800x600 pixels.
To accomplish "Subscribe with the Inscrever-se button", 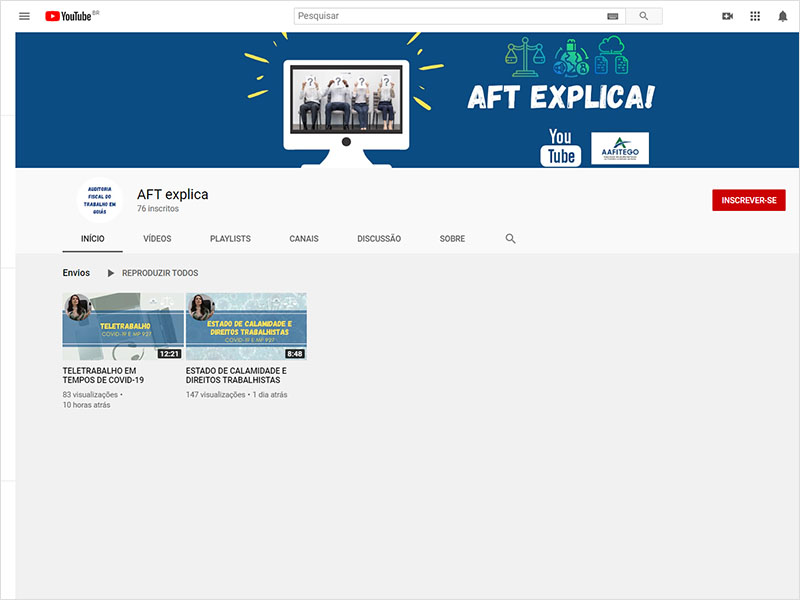I will point(748,200).
